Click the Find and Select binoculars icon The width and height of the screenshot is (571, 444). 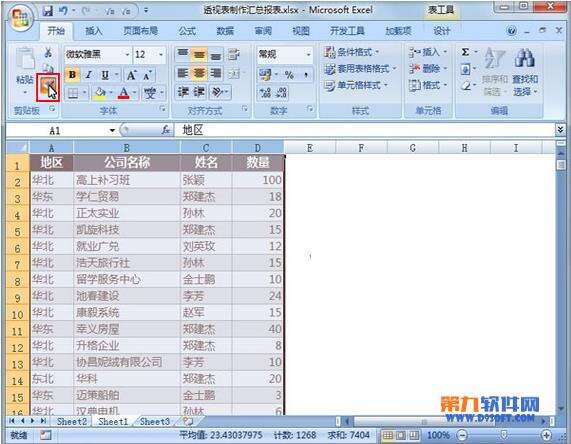point(524,58)
